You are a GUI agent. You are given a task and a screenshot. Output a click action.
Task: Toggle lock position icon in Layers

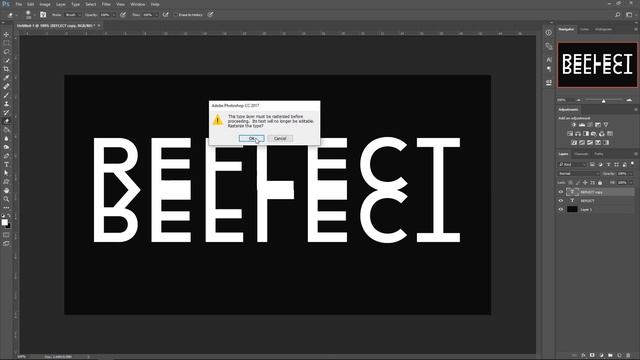coord(585,183)
